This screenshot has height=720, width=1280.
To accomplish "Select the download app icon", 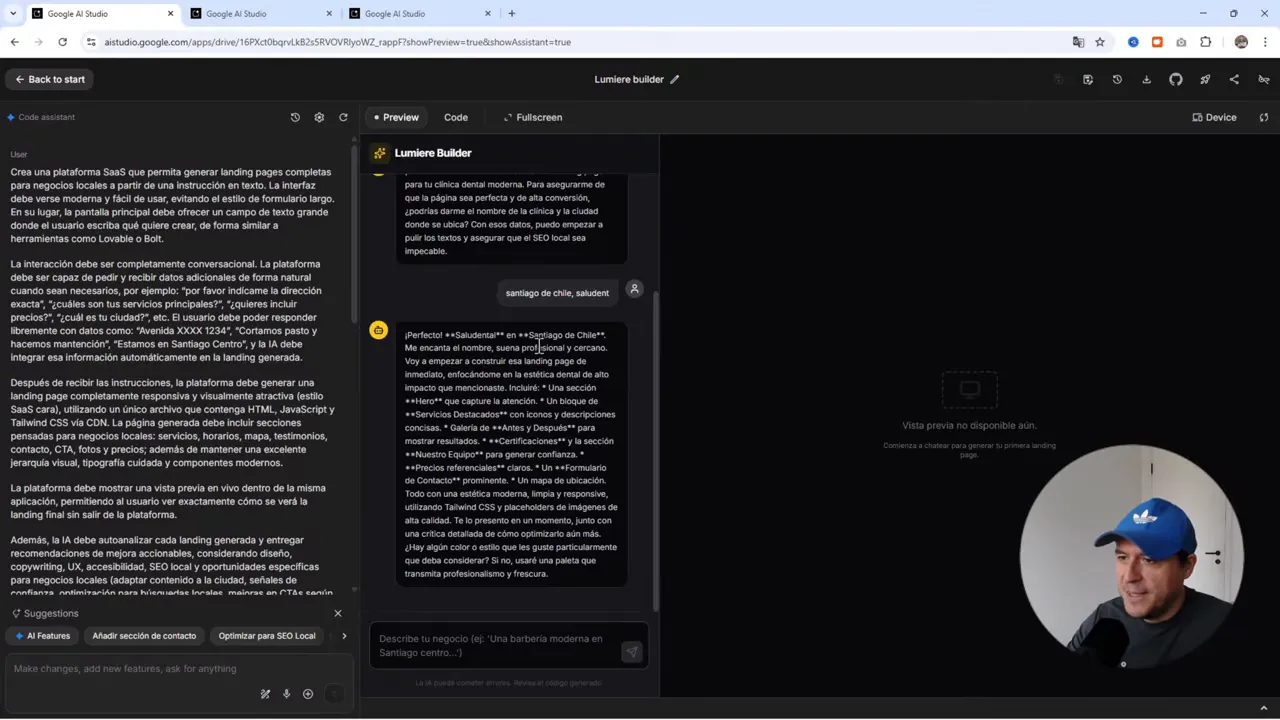I will [1147, 79].
